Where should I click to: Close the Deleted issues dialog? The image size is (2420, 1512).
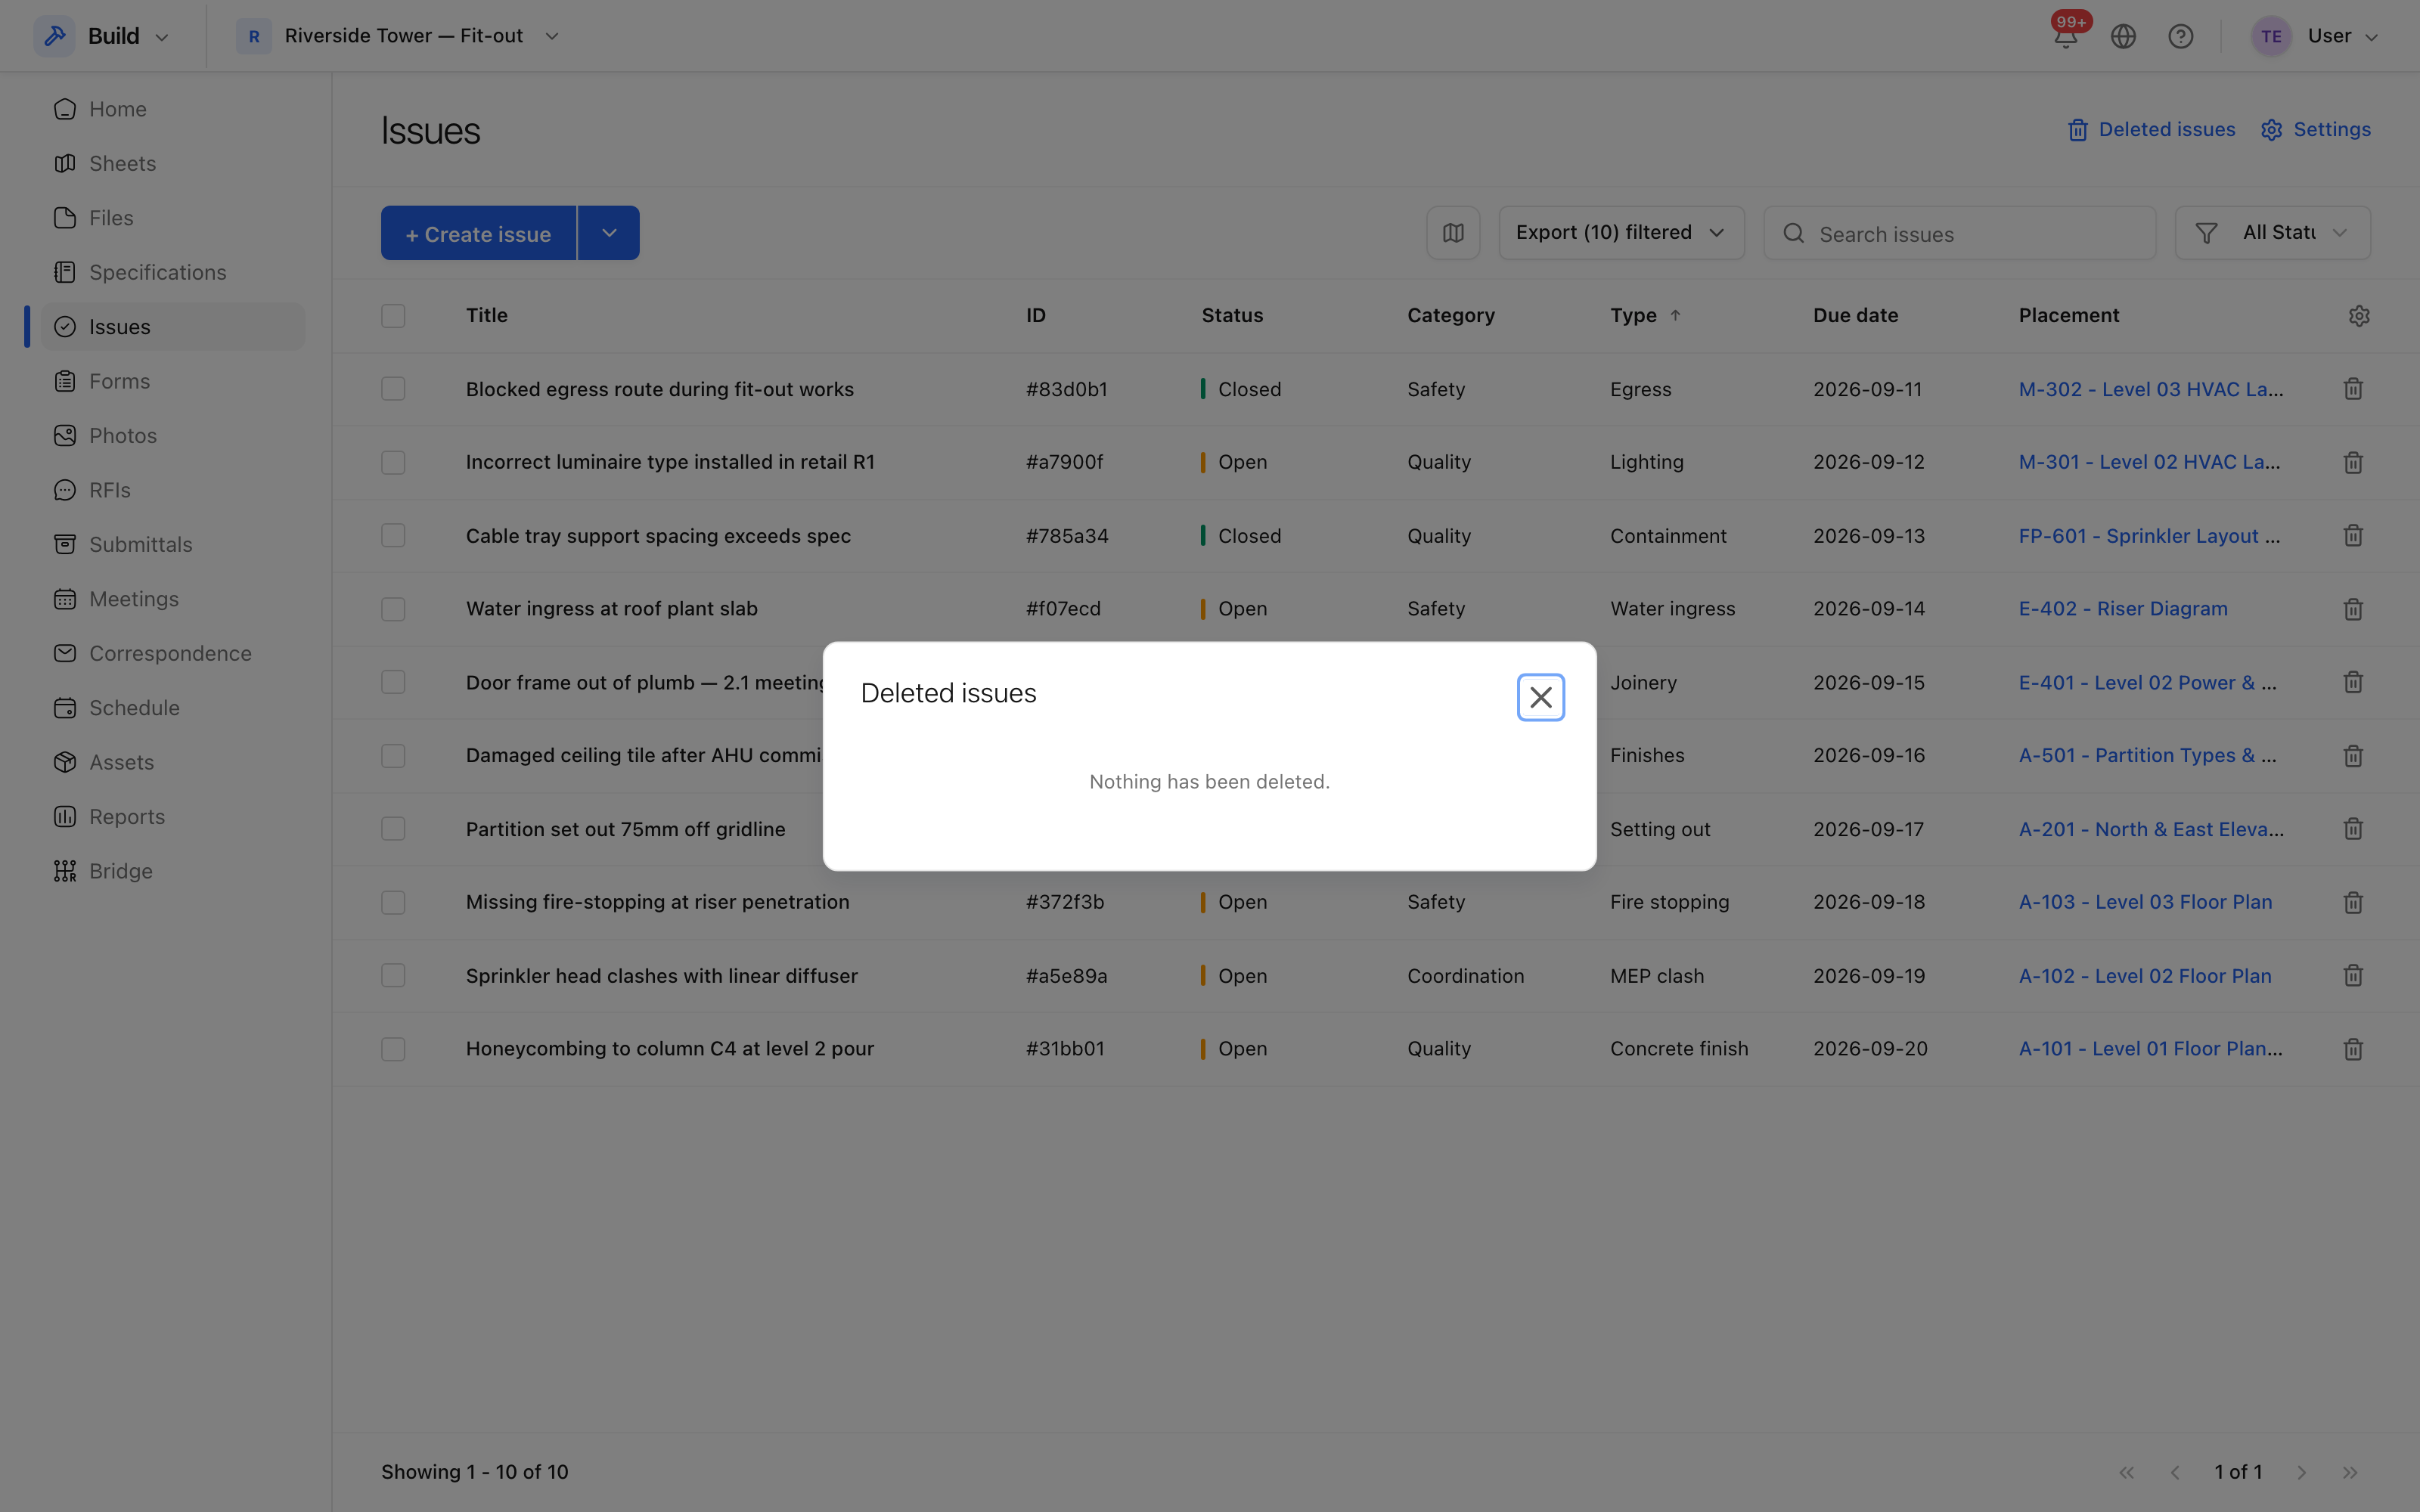1540,697
